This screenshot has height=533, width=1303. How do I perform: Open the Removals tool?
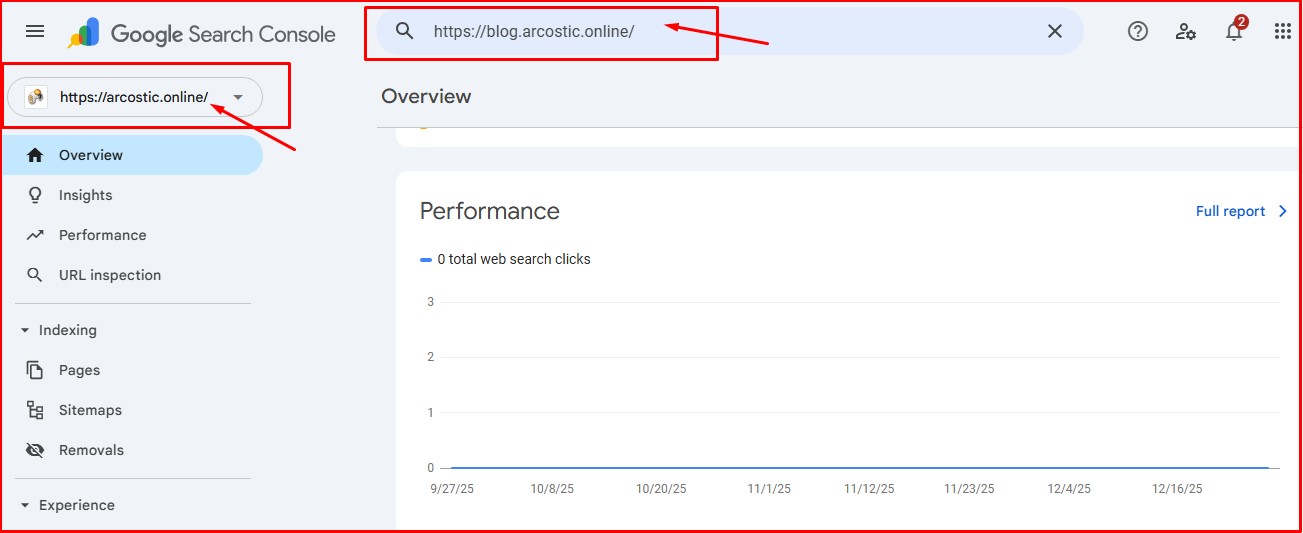coord(91,450)
